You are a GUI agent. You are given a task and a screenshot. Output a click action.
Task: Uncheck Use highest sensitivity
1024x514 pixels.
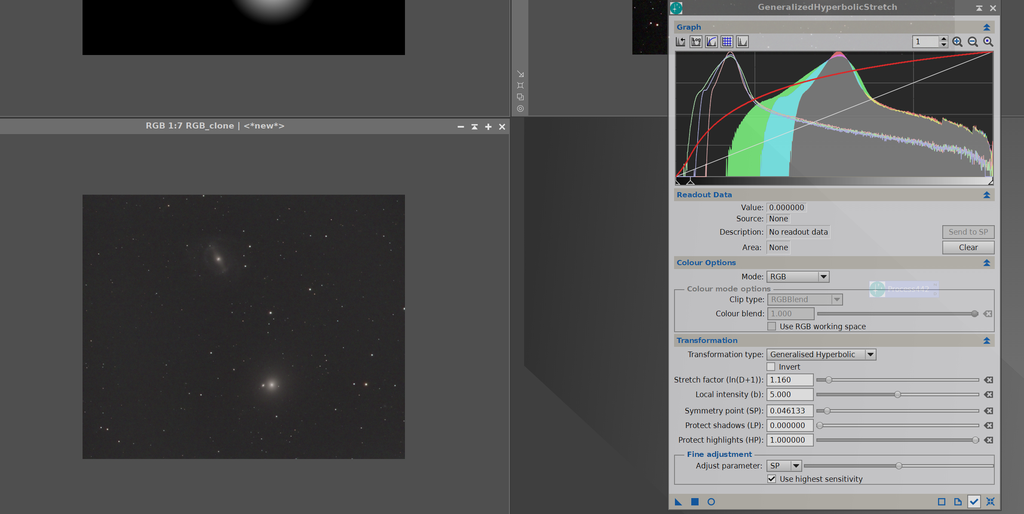[772, 479]
